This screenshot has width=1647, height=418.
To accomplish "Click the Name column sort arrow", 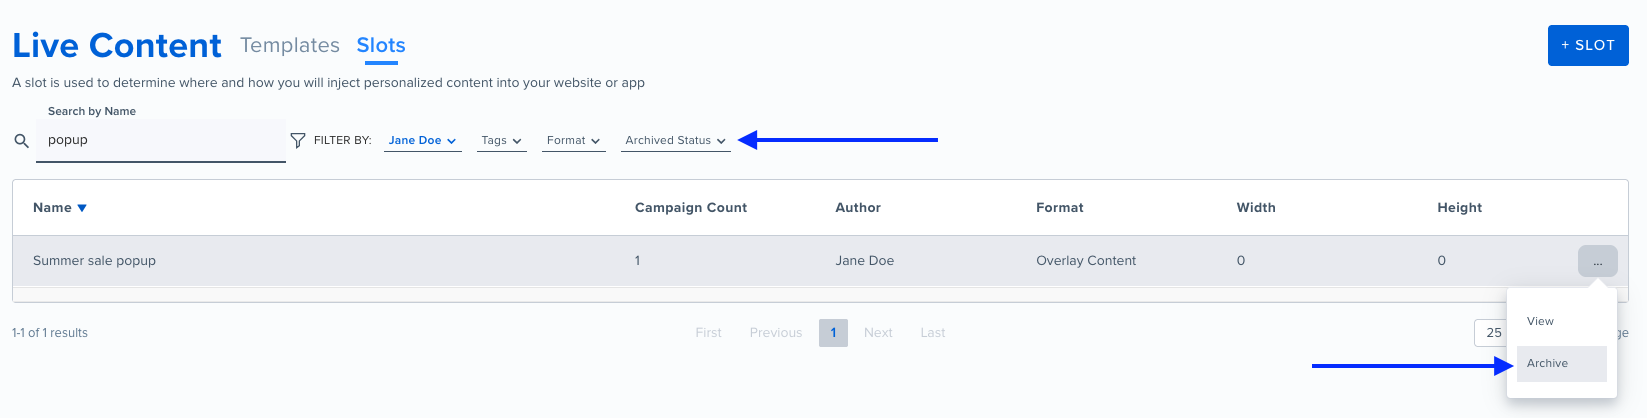I will (82, 208).
